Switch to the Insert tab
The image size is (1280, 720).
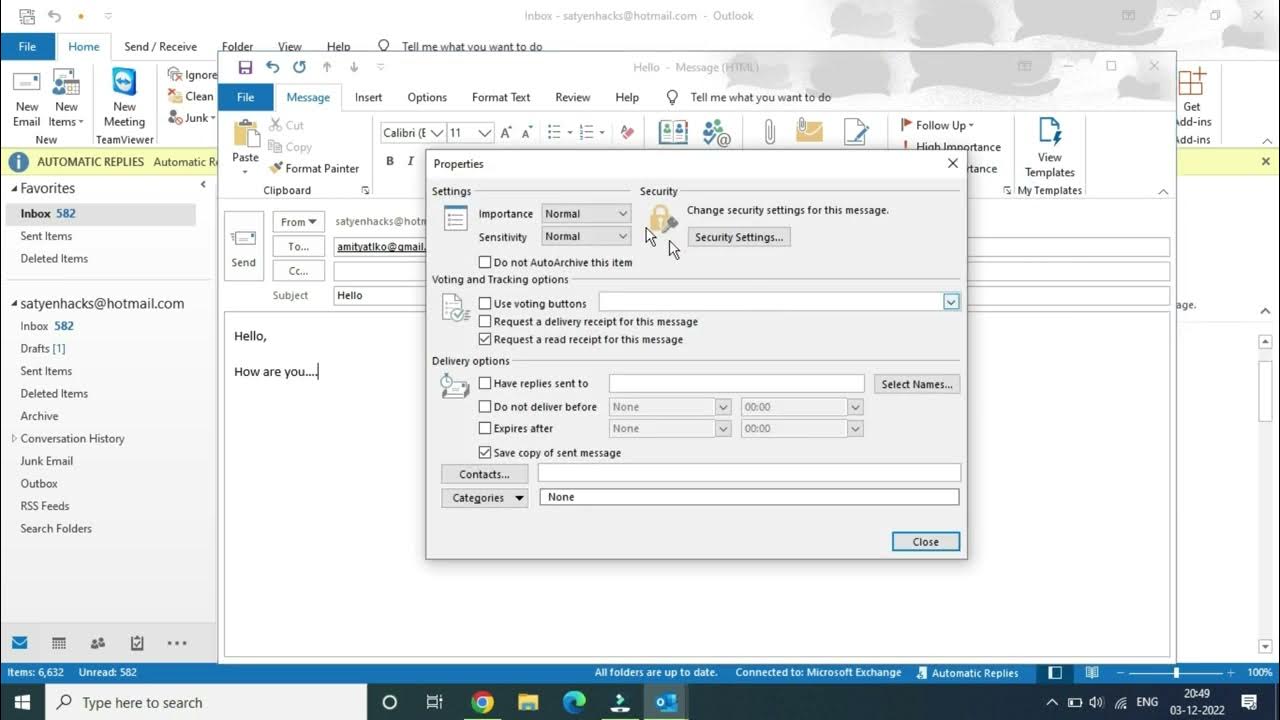[368, 97]
